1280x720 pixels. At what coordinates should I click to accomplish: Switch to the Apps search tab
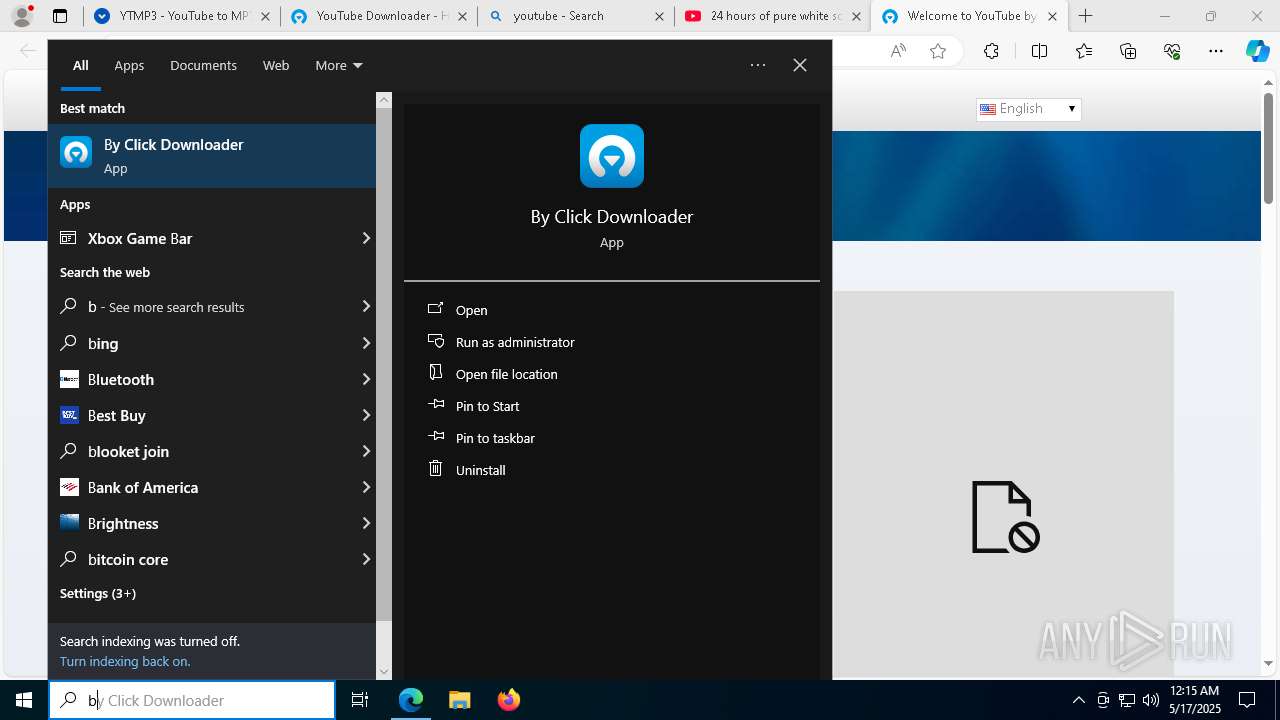[x=129, y=65]
